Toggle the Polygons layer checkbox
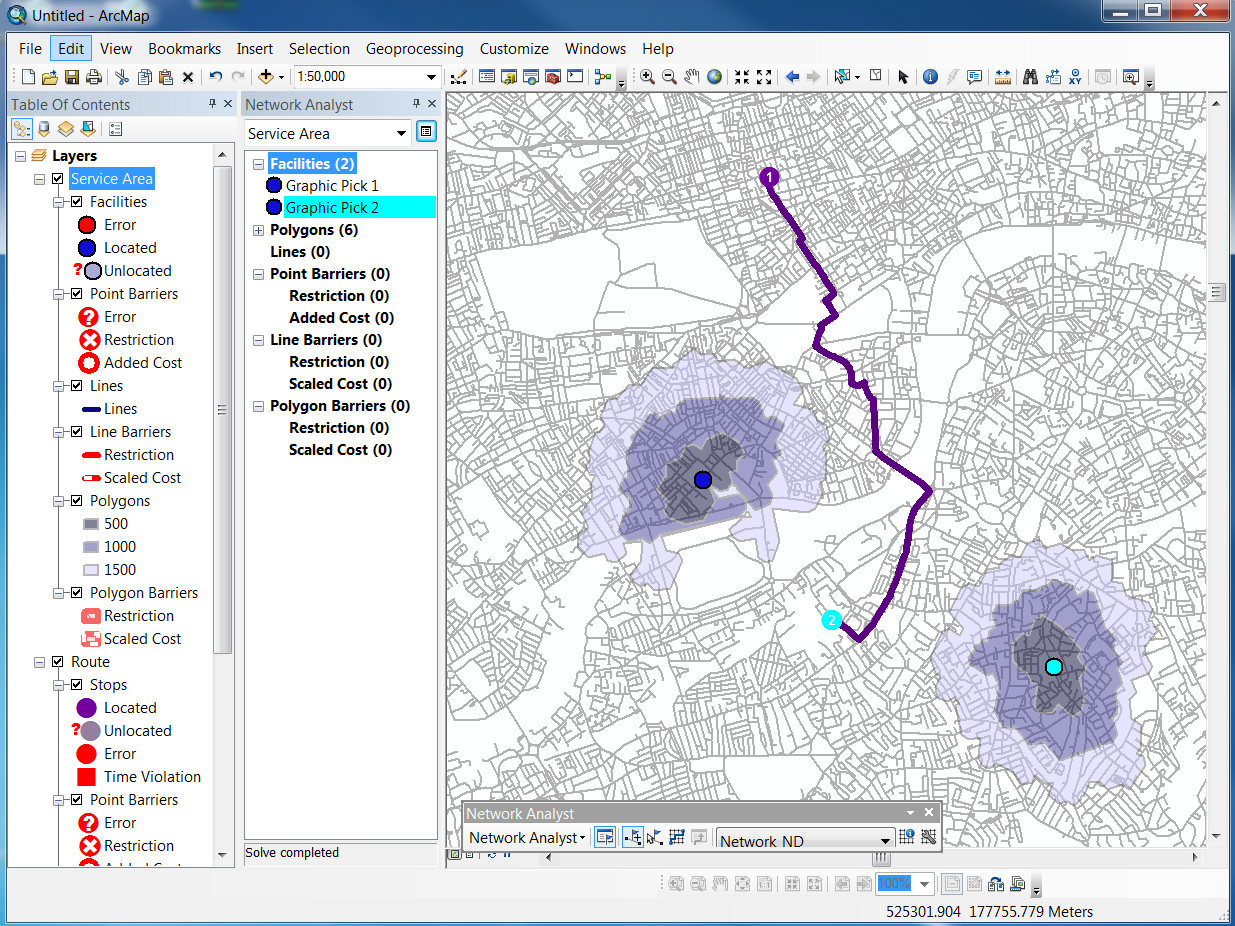Screen dimensions: 1235x926 [x=77, y=501]
